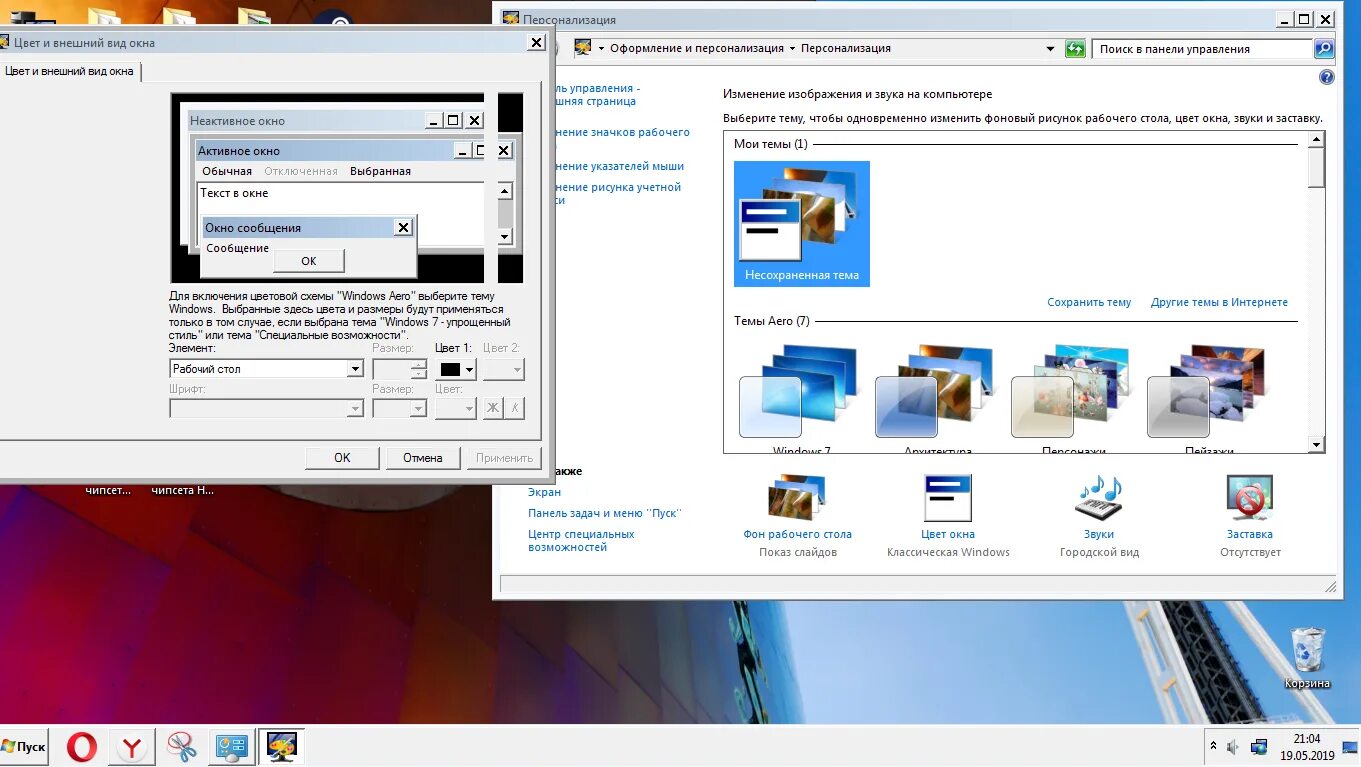This screenshot has height=767, width=1361.
Task: Show hidden tray icons arrow
Action: tap(1214, 747)
